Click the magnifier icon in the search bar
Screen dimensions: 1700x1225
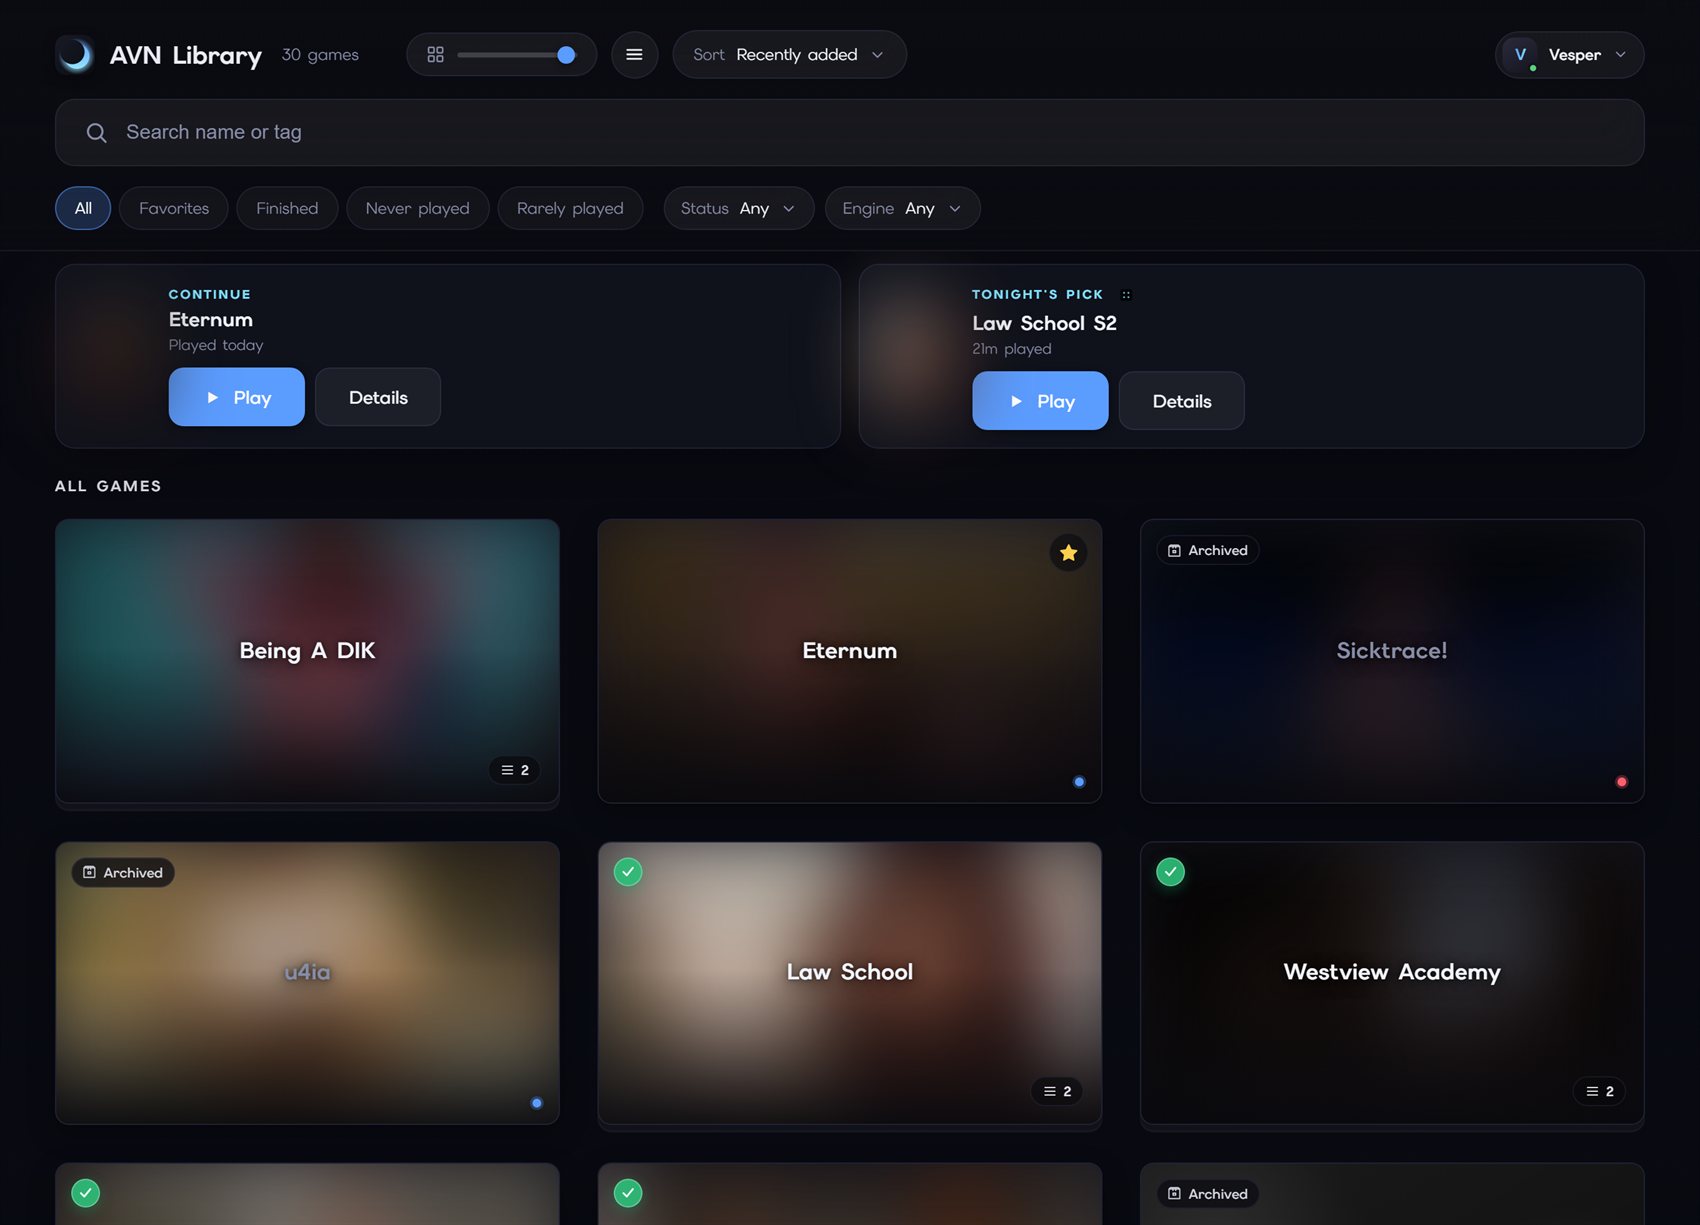coord(96,133)
